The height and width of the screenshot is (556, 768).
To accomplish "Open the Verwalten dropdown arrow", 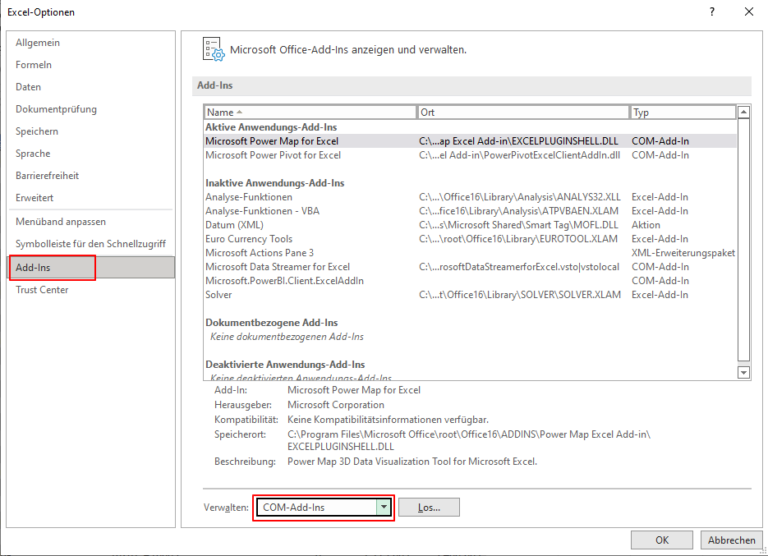I will point(382,507).
